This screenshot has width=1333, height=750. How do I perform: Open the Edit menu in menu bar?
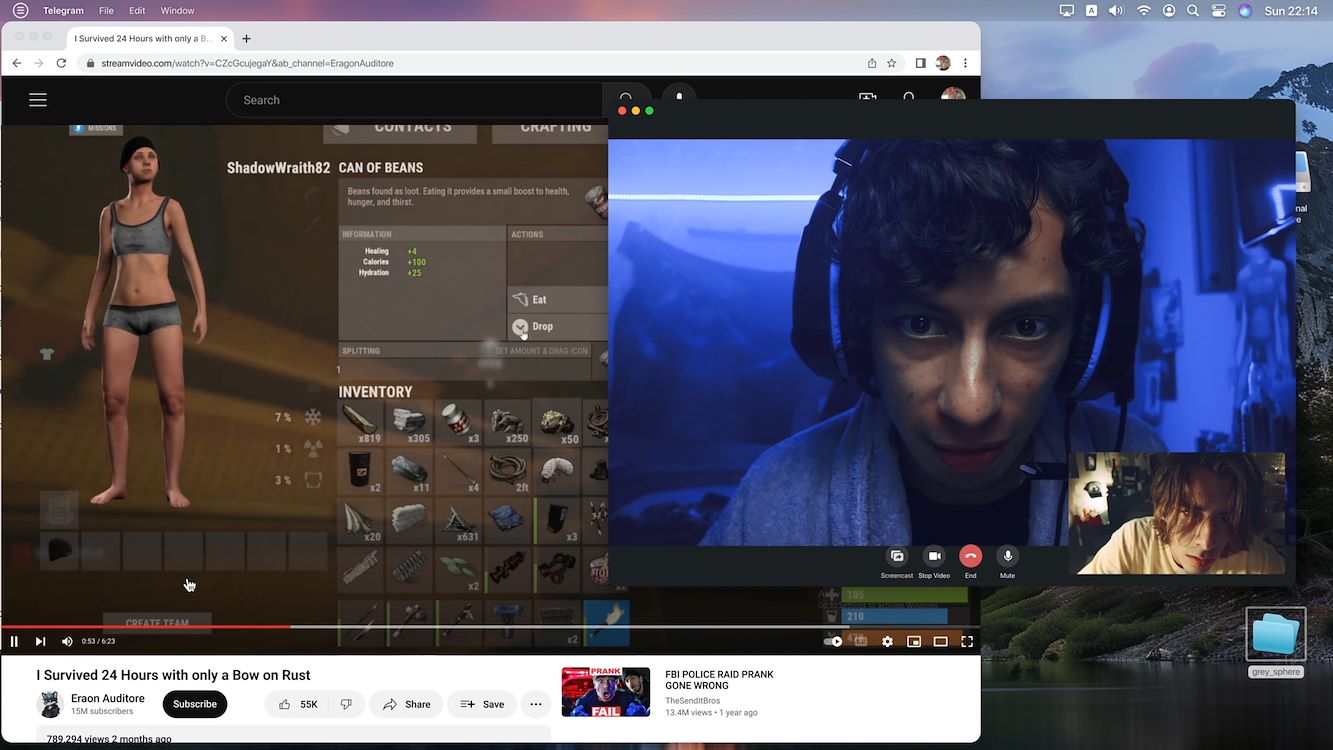[x=137, y=11]
